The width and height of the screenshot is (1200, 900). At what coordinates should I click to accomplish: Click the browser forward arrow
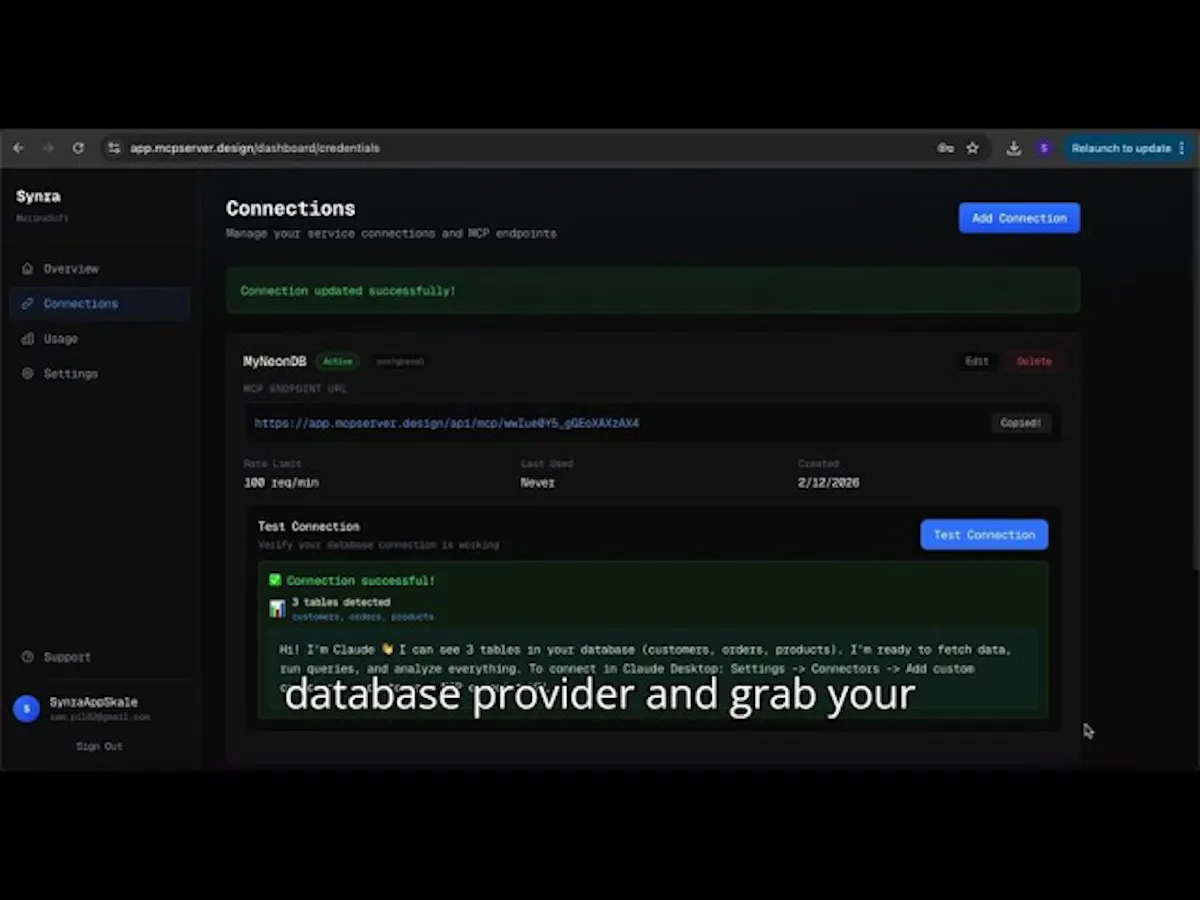[x=48, y=148]
